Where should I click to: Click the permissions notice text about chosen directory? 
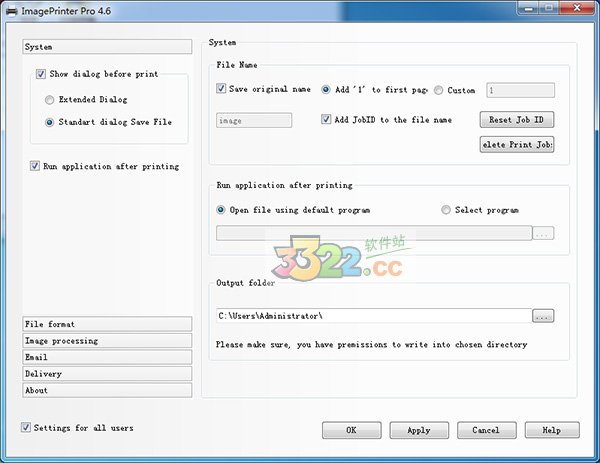[371, 344]
